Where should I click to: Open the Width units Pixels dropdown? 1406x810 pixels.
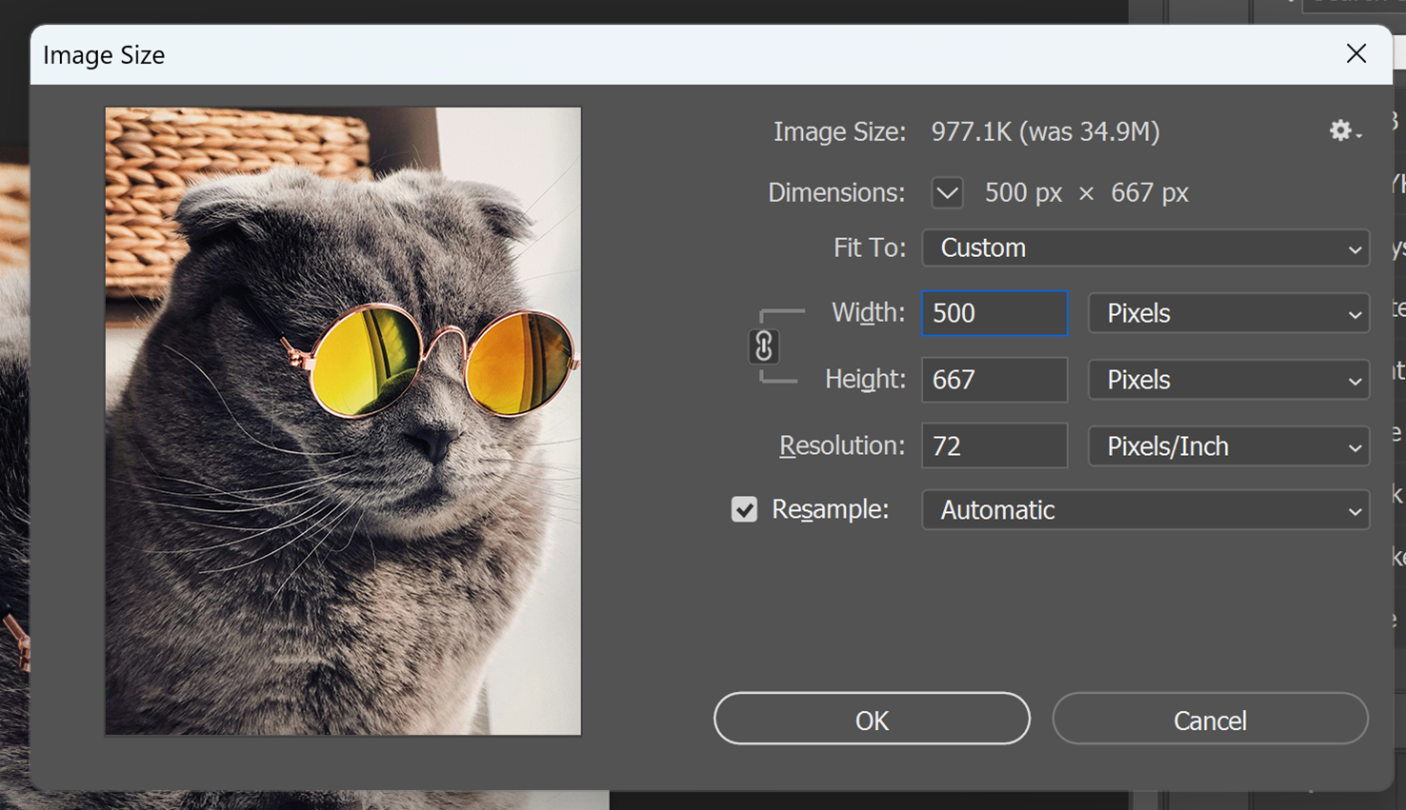point(1228,313)
